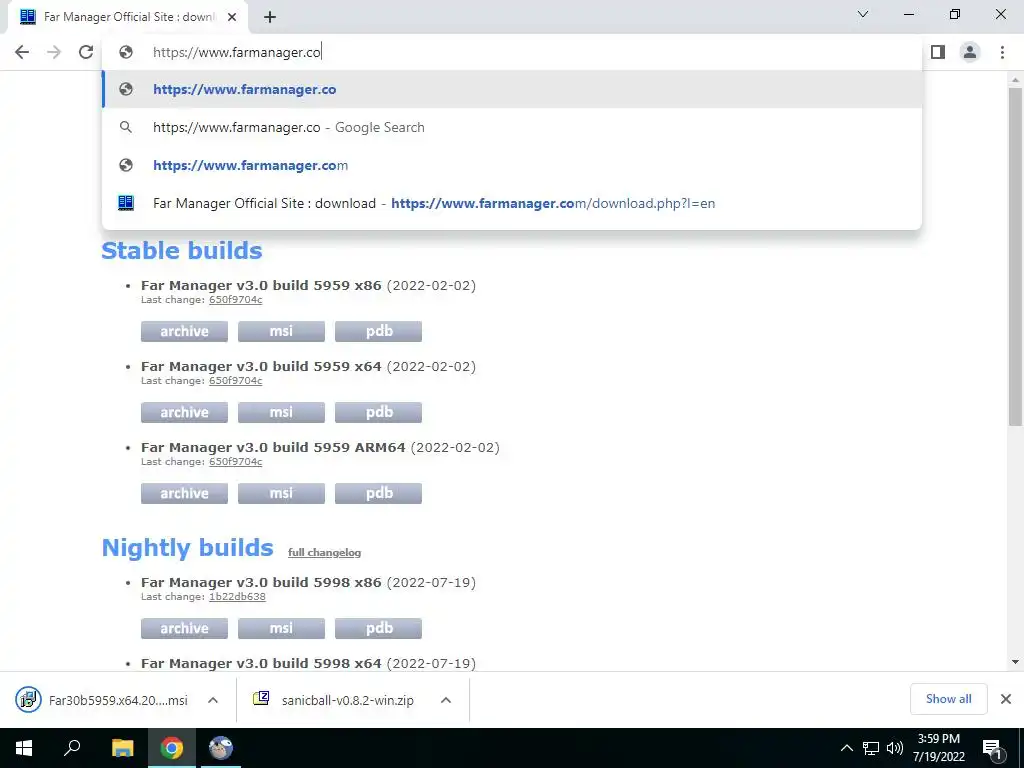Download msi for build 5959 x86

pyautogui.click(x=281, y=331)
